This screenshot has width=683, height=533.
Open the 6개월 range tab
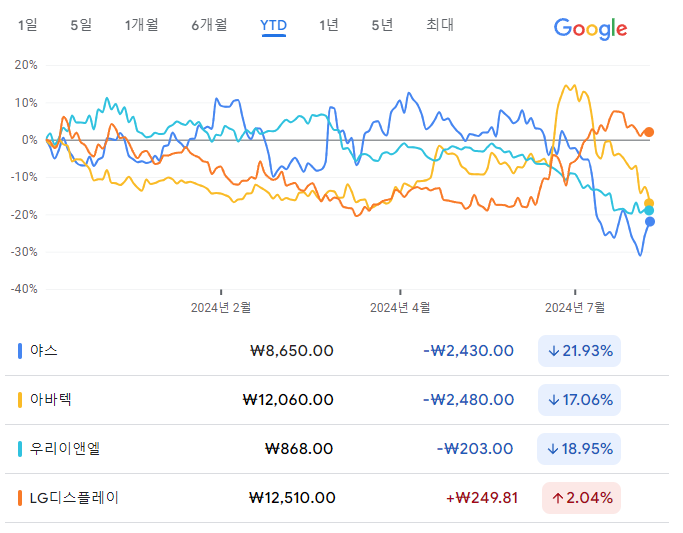point(210,25)
